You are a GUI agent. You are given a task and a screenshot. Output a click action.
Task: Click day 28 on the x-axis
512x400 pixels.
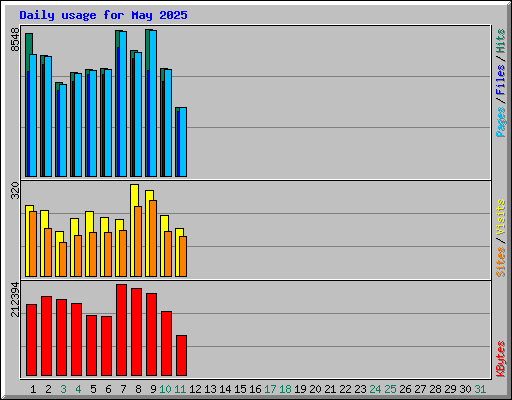pos(435,389)
